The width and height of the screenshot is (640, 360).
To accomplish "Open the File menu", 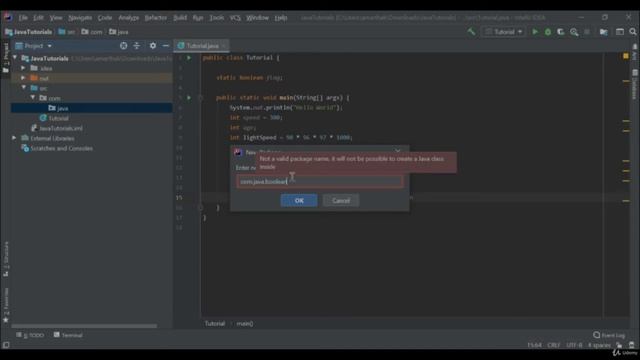I will [23, 18].
